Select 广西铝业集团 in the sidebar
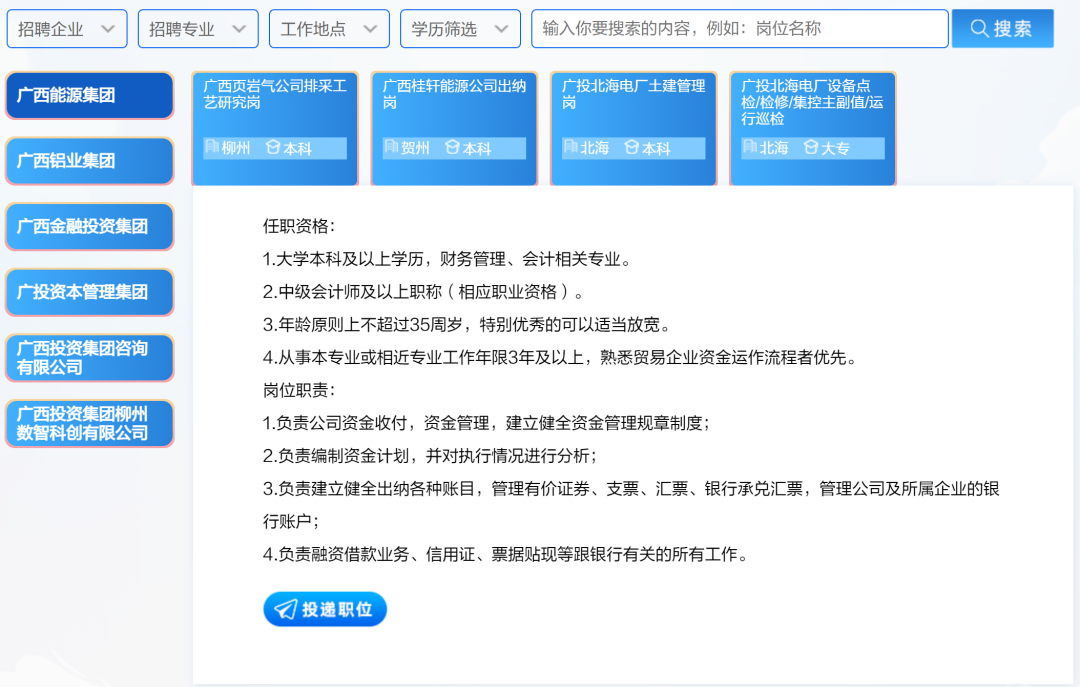Screen dimensions: 1080x687 [90, 161]
